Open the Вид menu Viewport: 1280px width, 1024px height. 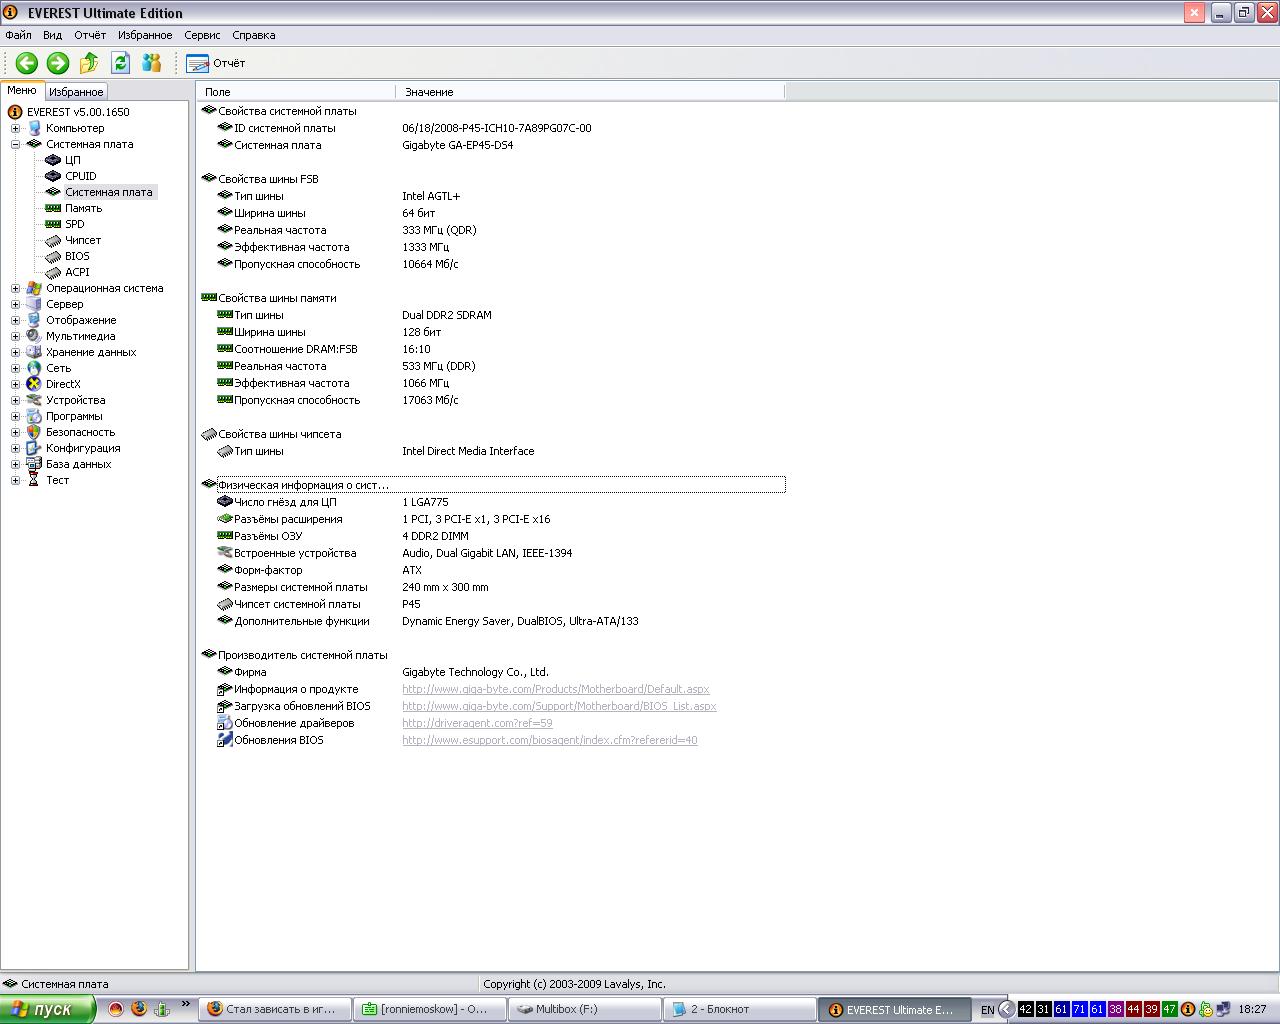pos(52,35)
